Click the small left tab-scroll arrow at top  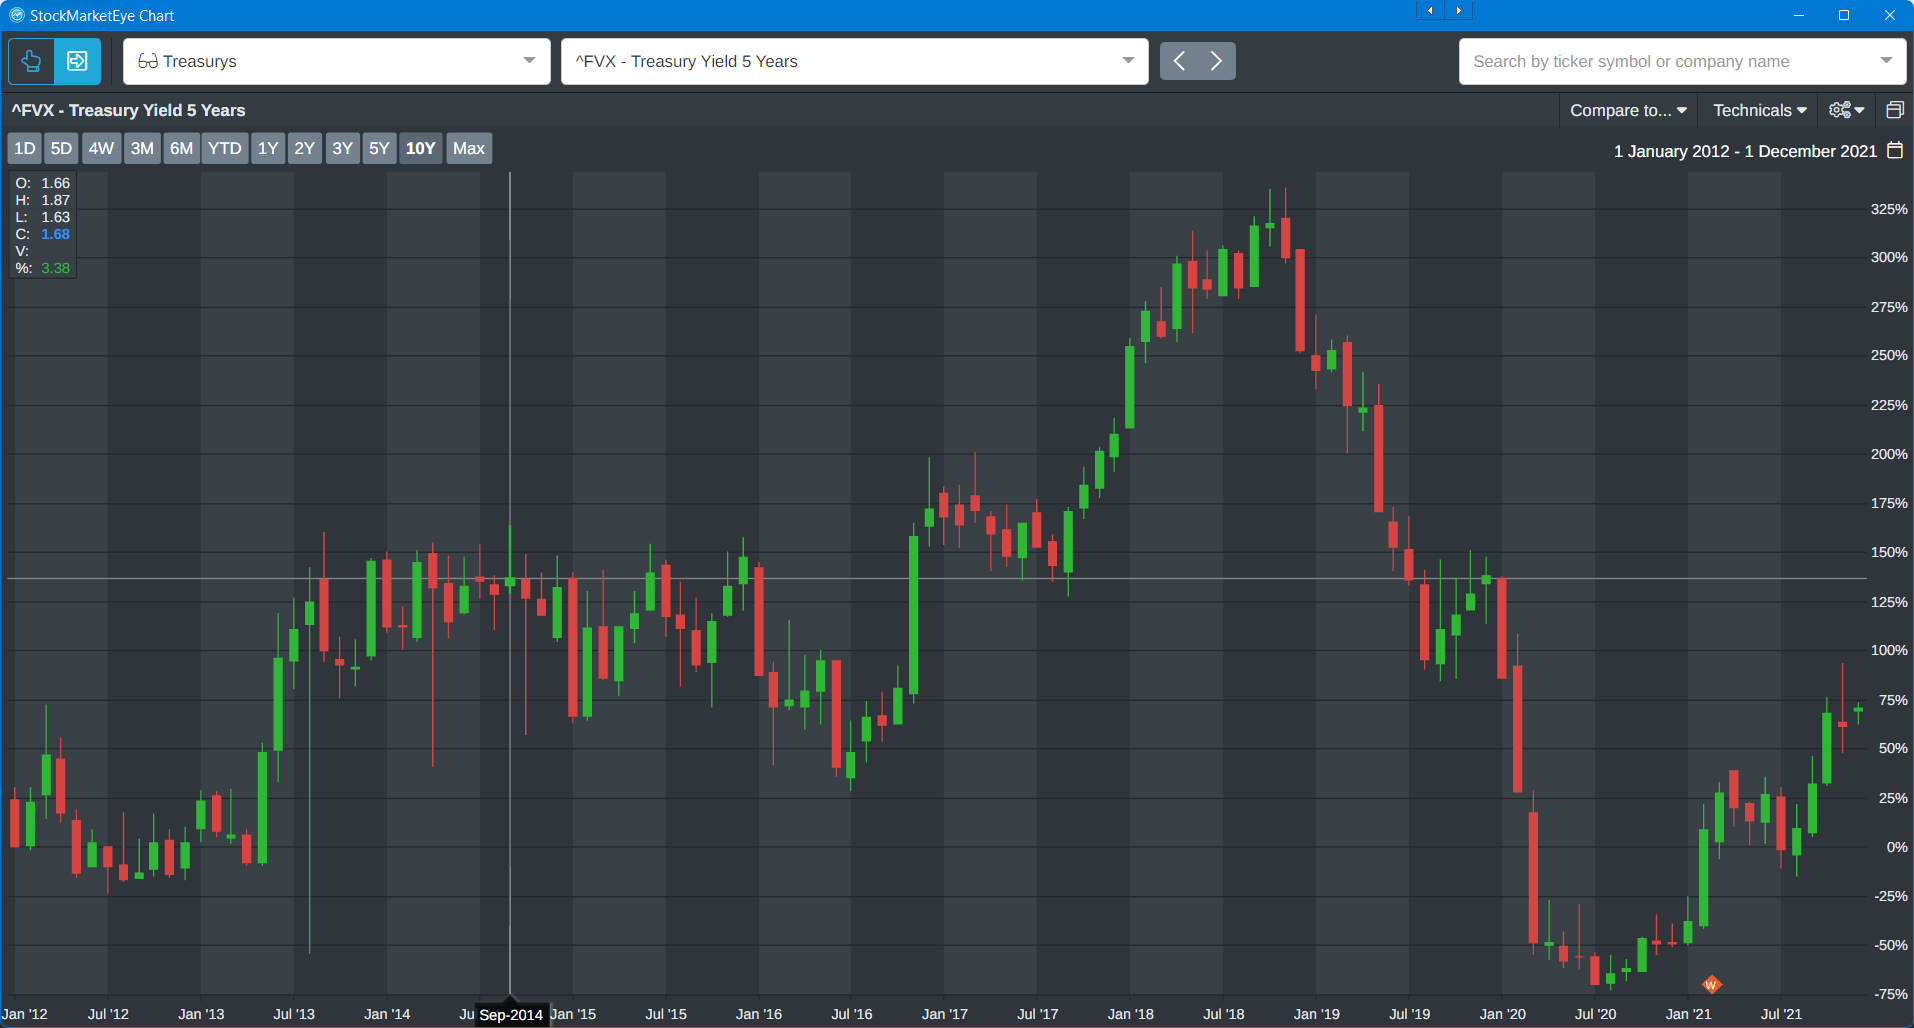point(1430,10)
